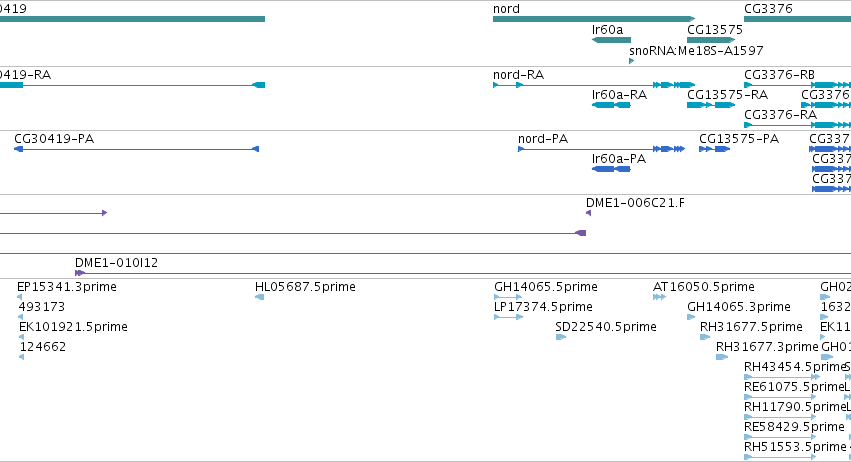Viewport: 851px width, 462px height.
Task: Open the 'snoRNA:Me18S-A1597' feature label
Action: [696, 50]
